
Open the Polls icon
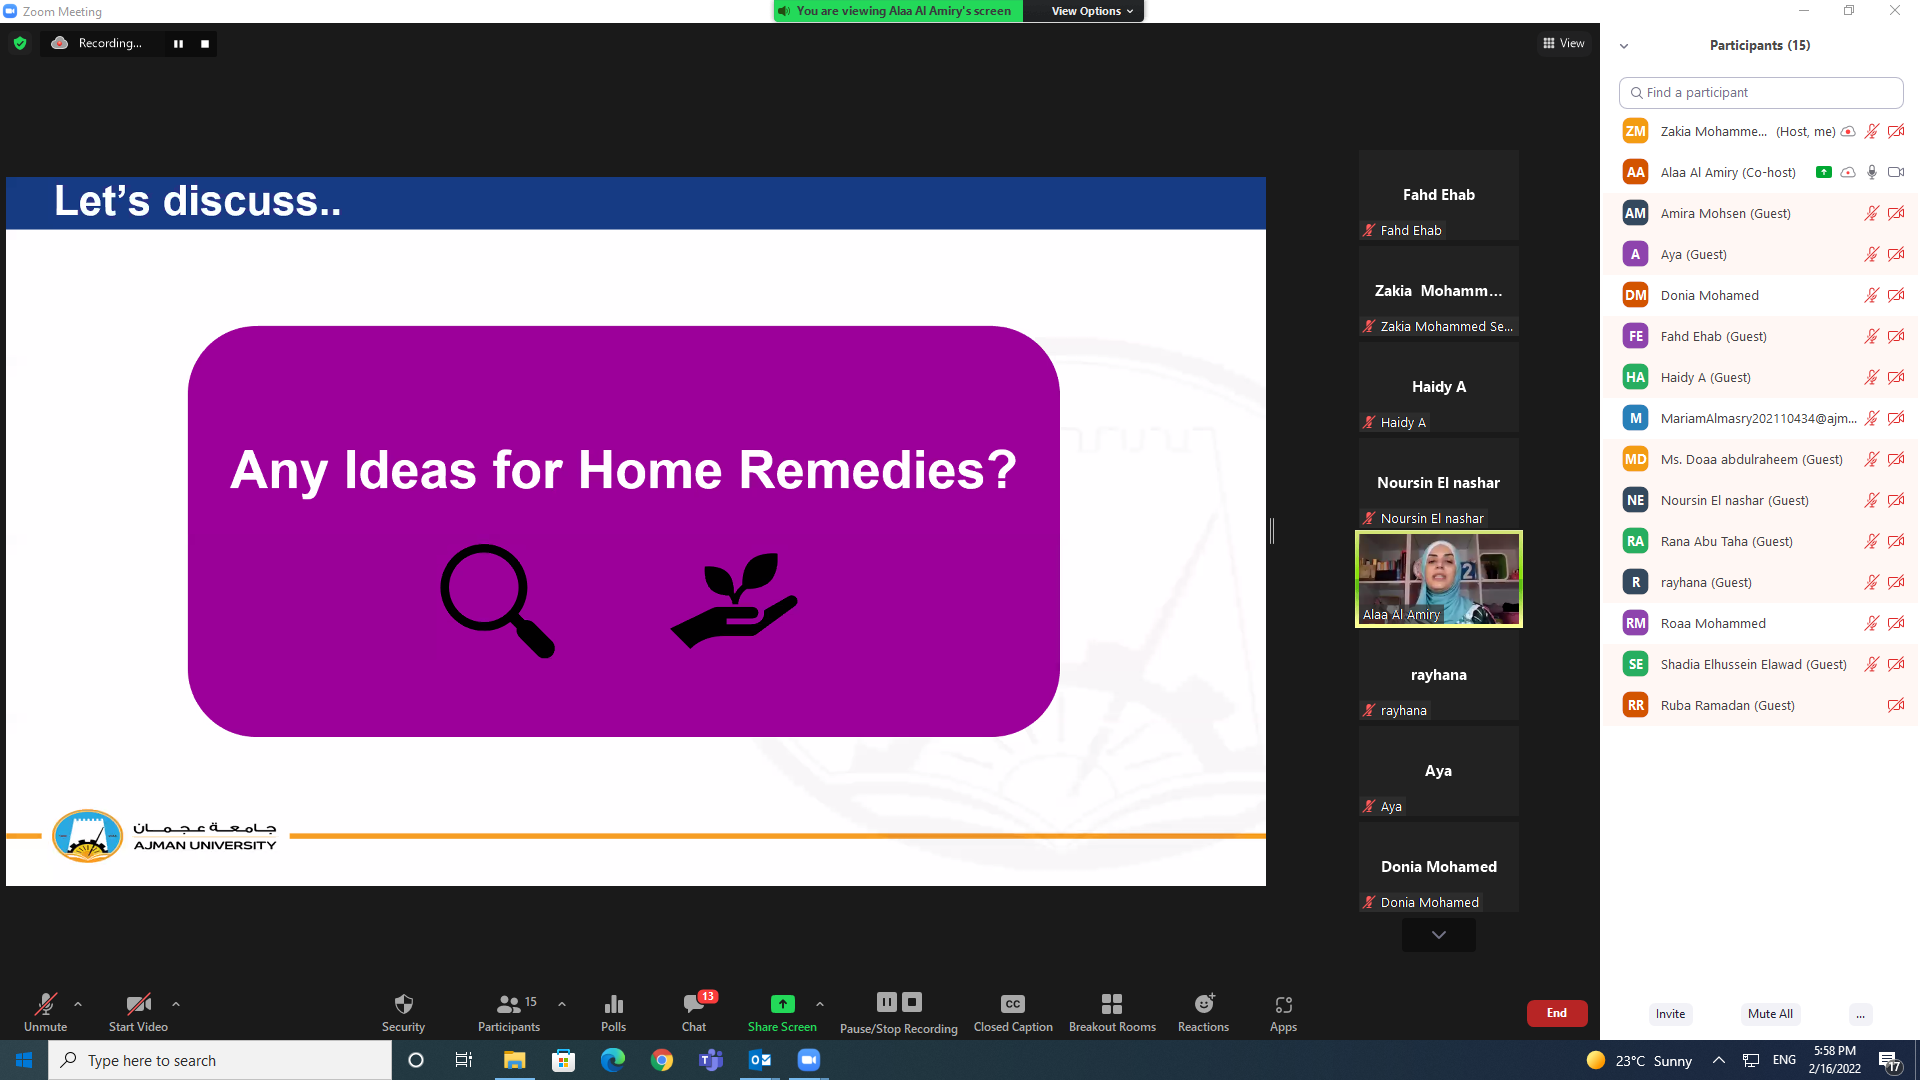coord(613,1004)
